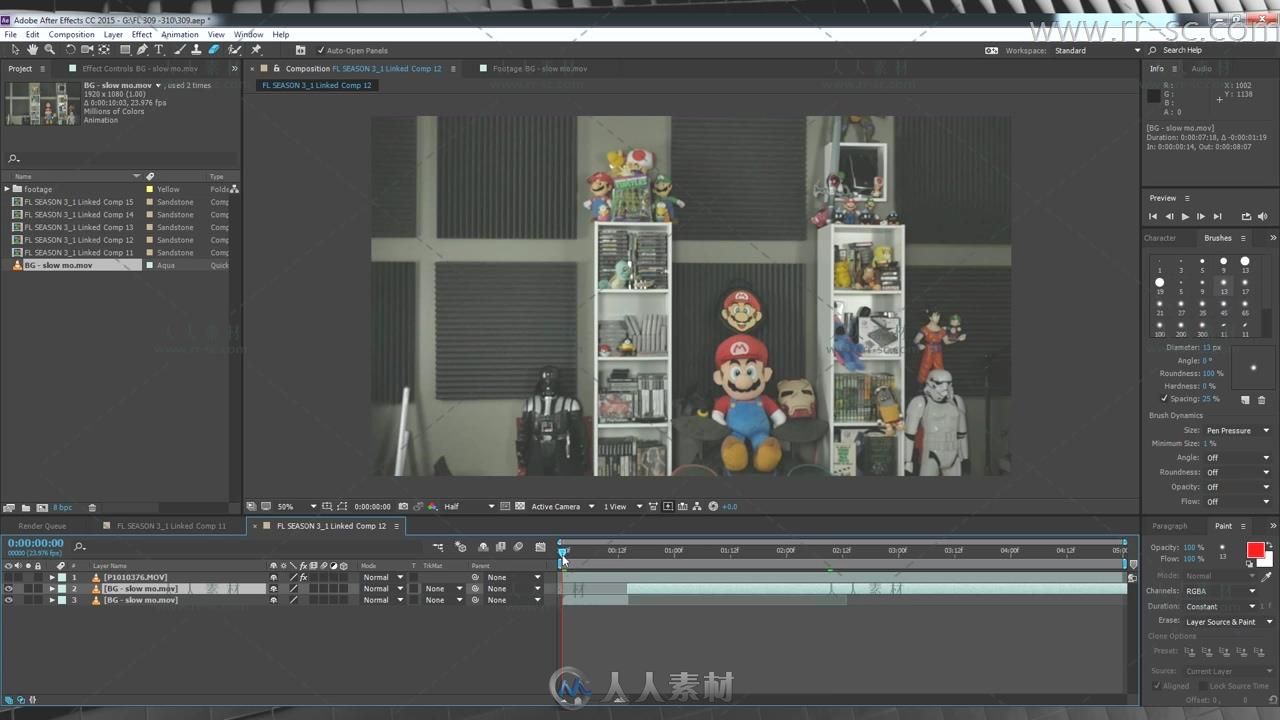This screenshot has width=1280, height=720.
Task: Expand the footage folder in Project panel
Action: tap(7, 188)
